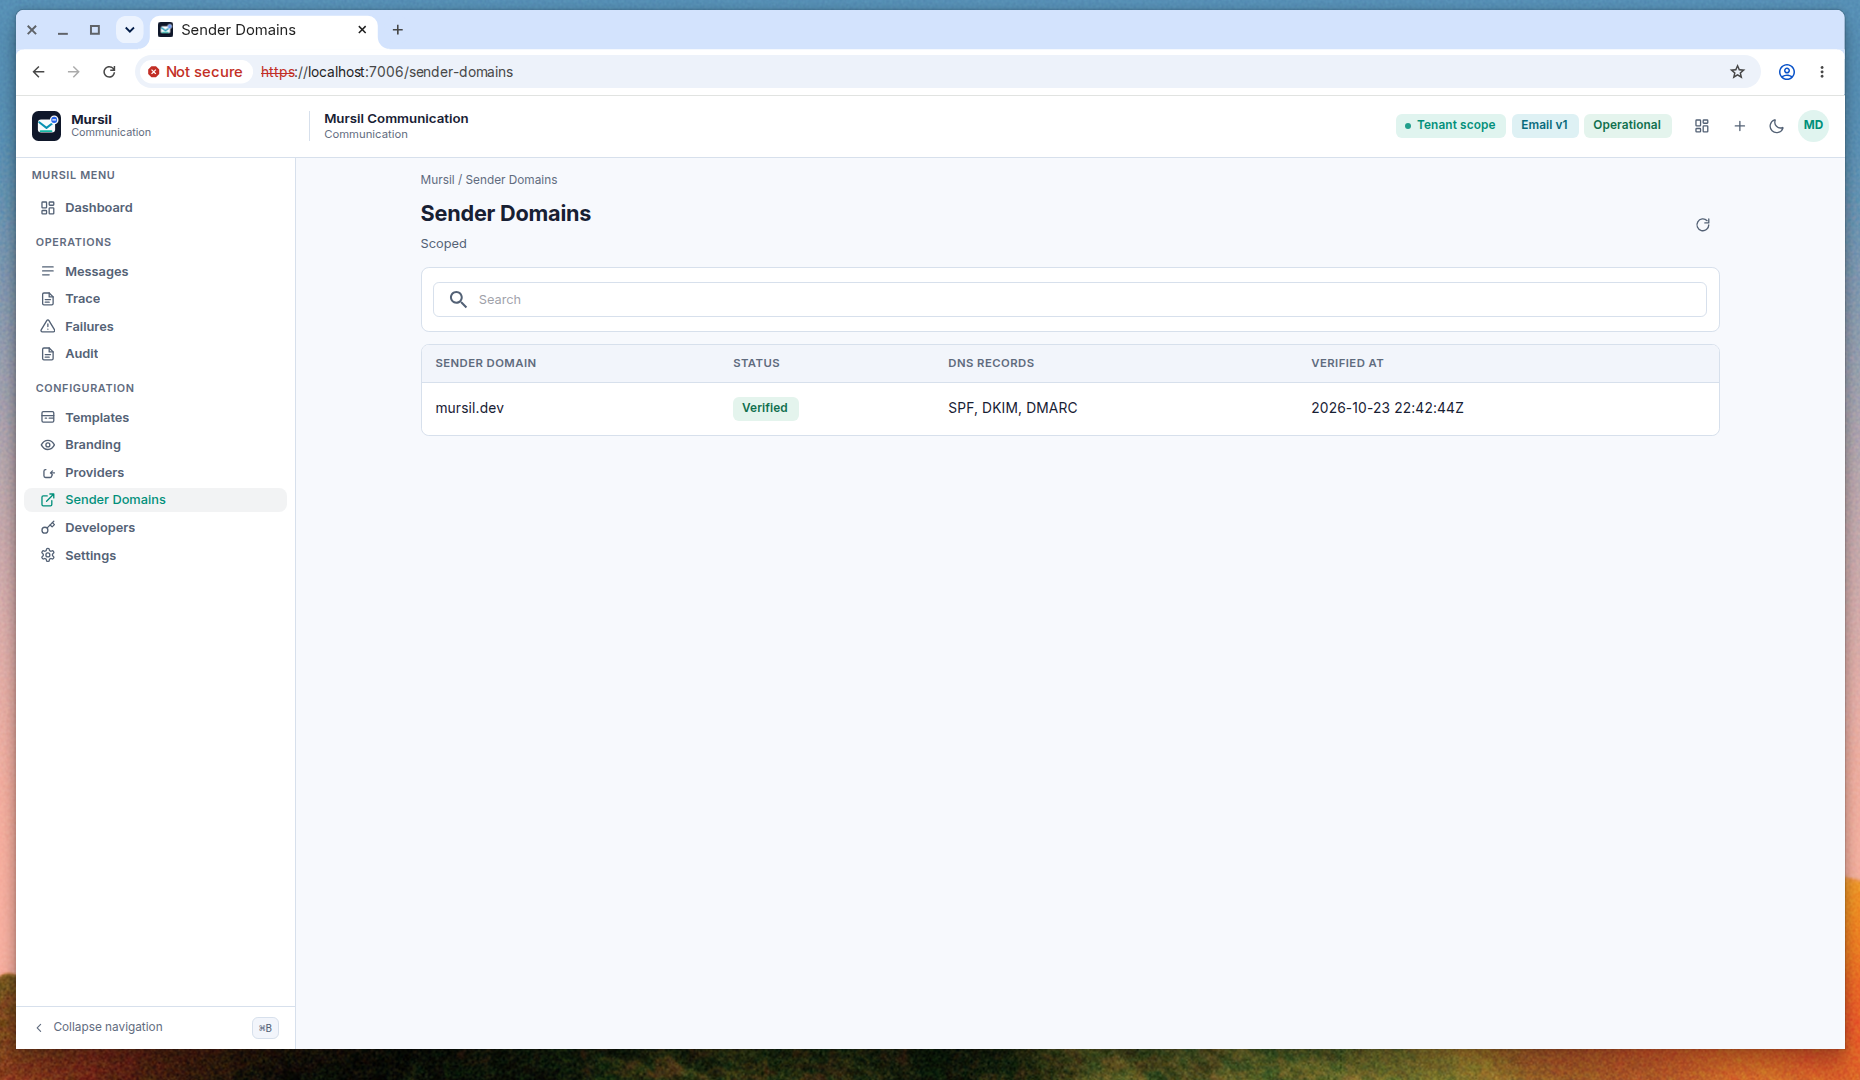Screen dimensions: 1860x1080
Task: Click the plus icon in the header
Action: pos(1740,126)
